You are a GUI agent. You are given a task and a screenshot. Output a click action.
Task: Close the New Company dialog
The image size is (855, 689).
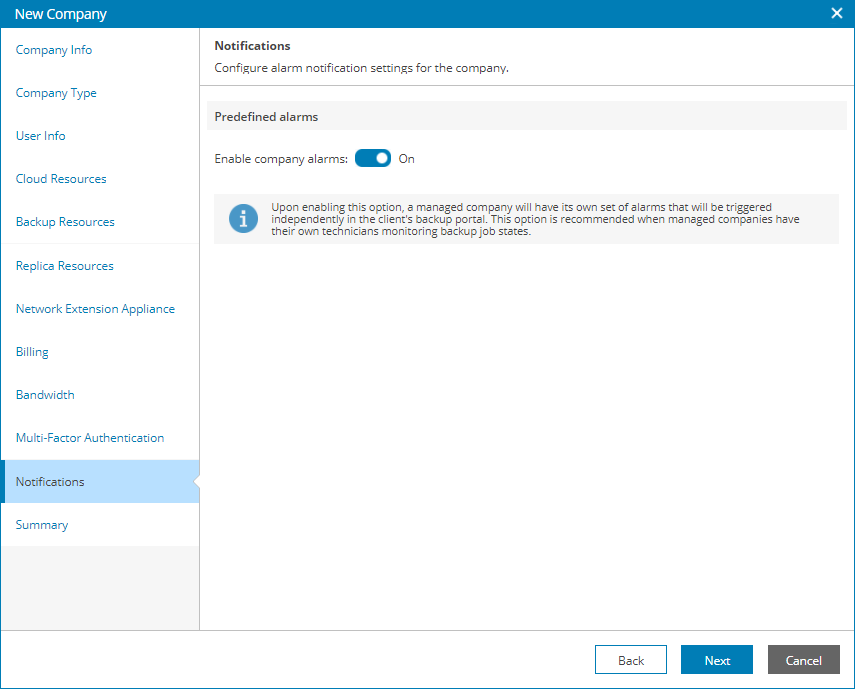837,14
